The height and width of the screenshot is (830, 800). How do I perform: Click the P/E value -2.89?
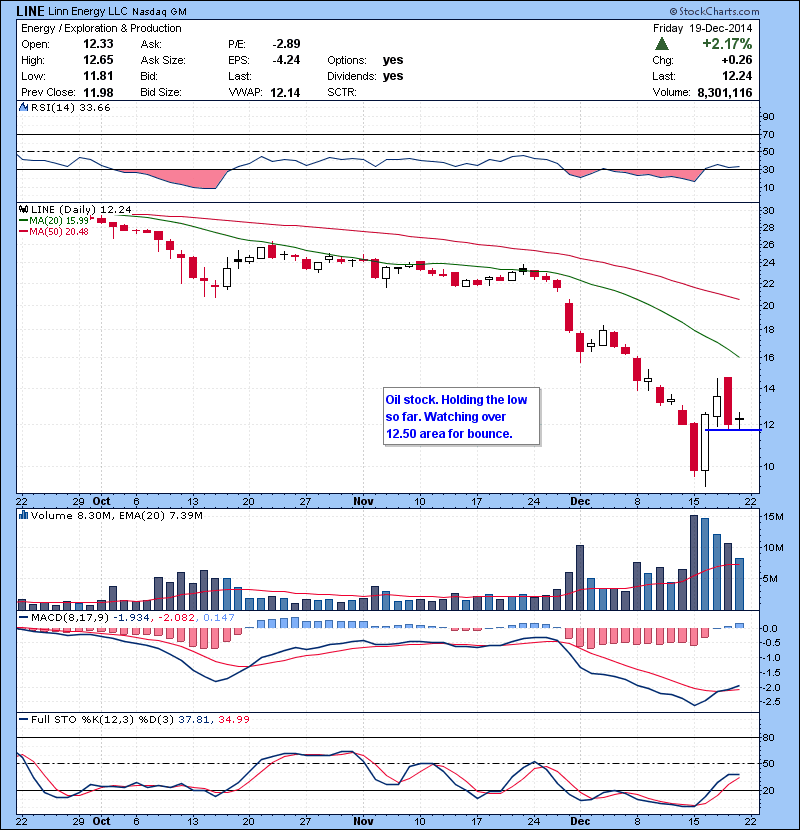[x=286, y=44]
